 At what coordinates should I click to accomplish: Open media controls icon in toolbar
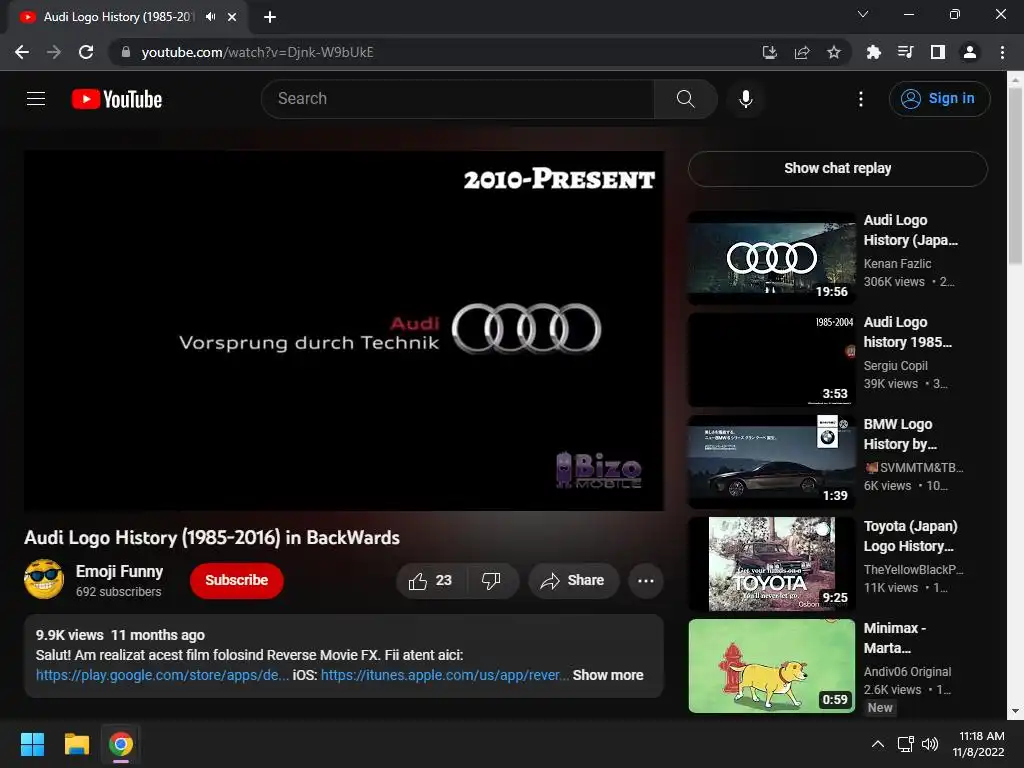tap(905, 52)
